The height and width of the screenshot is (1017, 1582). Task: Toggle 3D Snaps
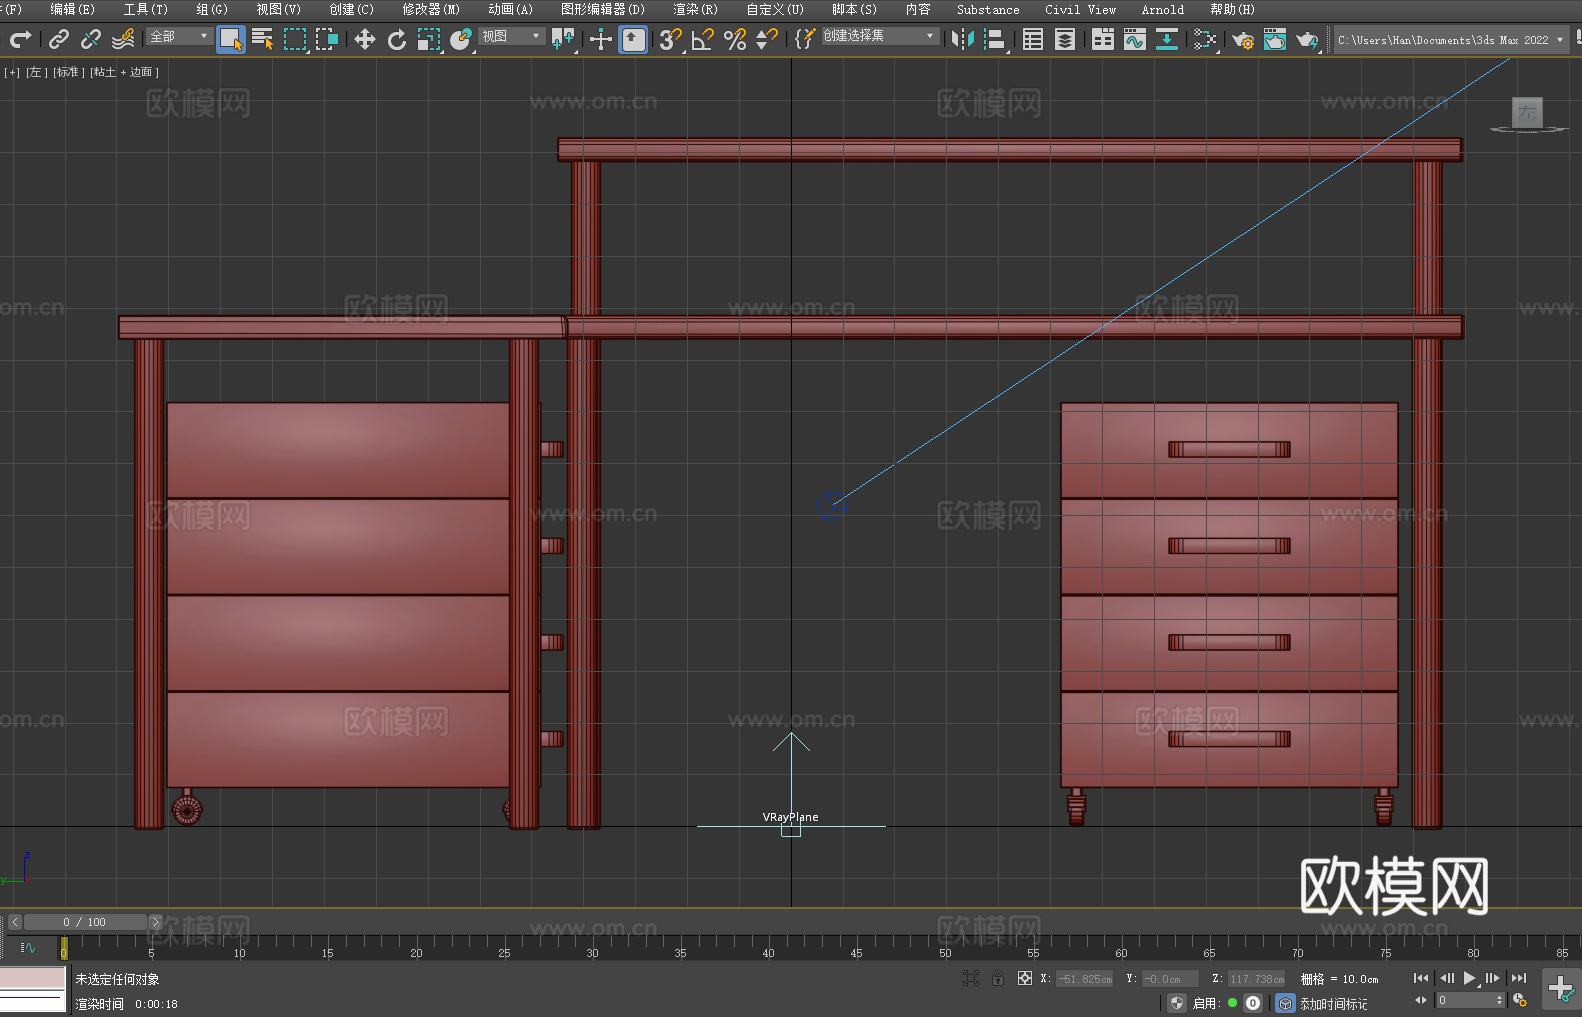(x=671, y=39)
